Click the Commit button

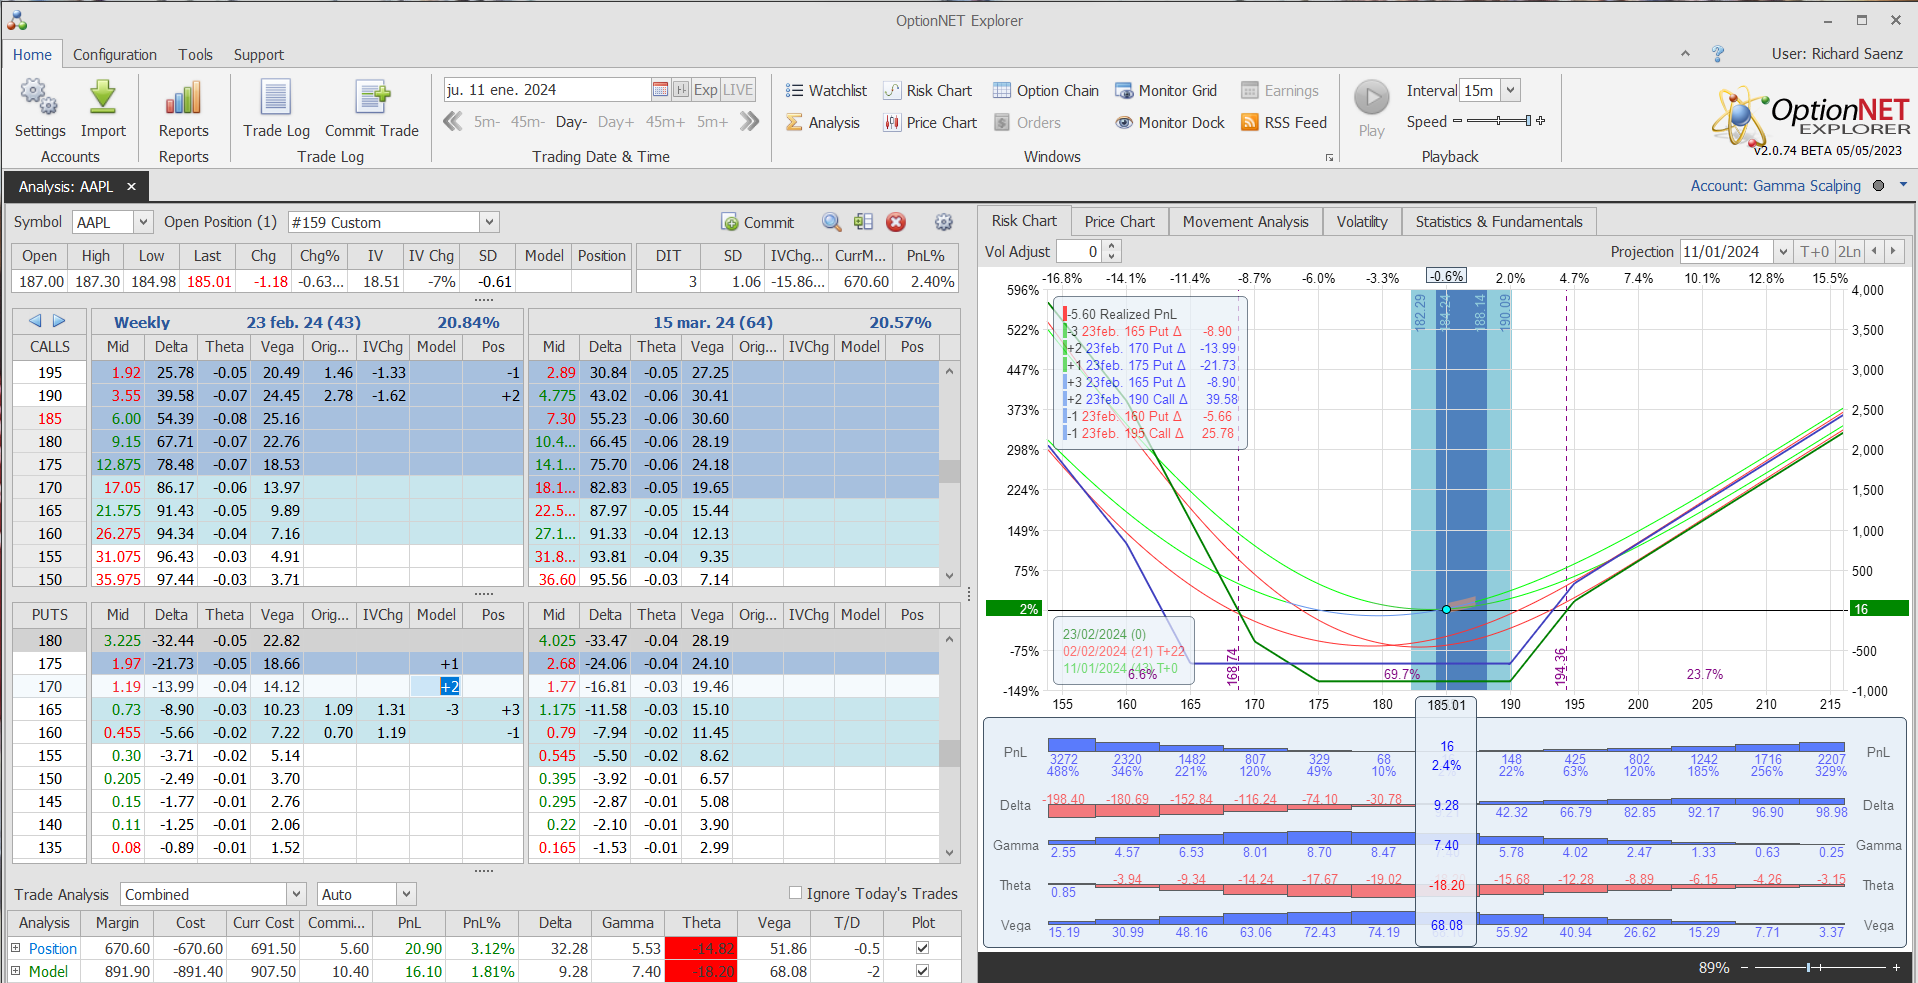tap(757, 222)
